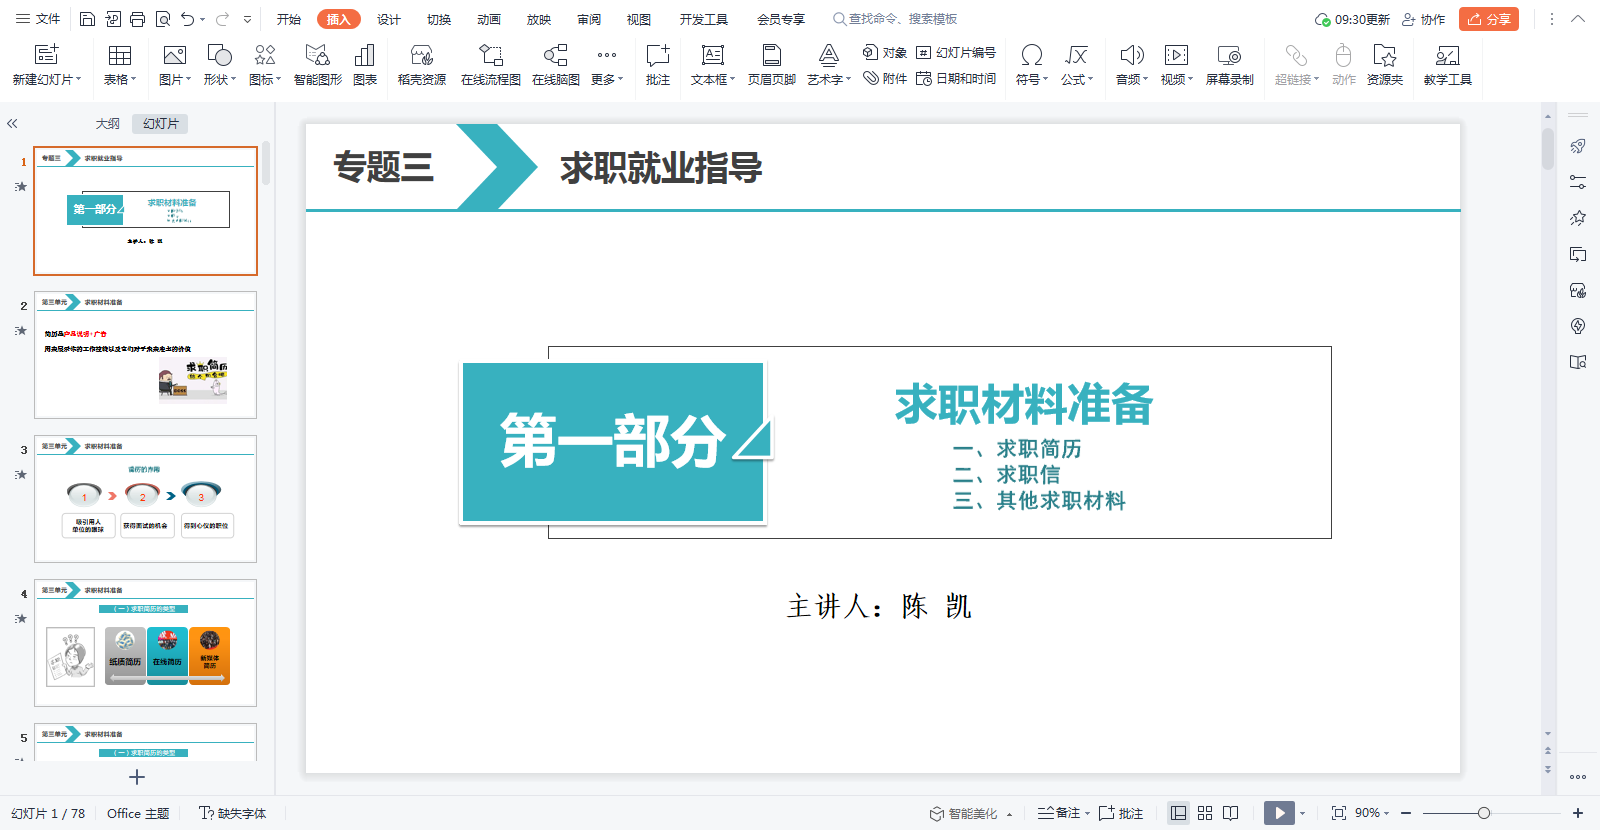1600x830 pixels.
Task: Click the zoom slider handle
Action: (1484, 813)
